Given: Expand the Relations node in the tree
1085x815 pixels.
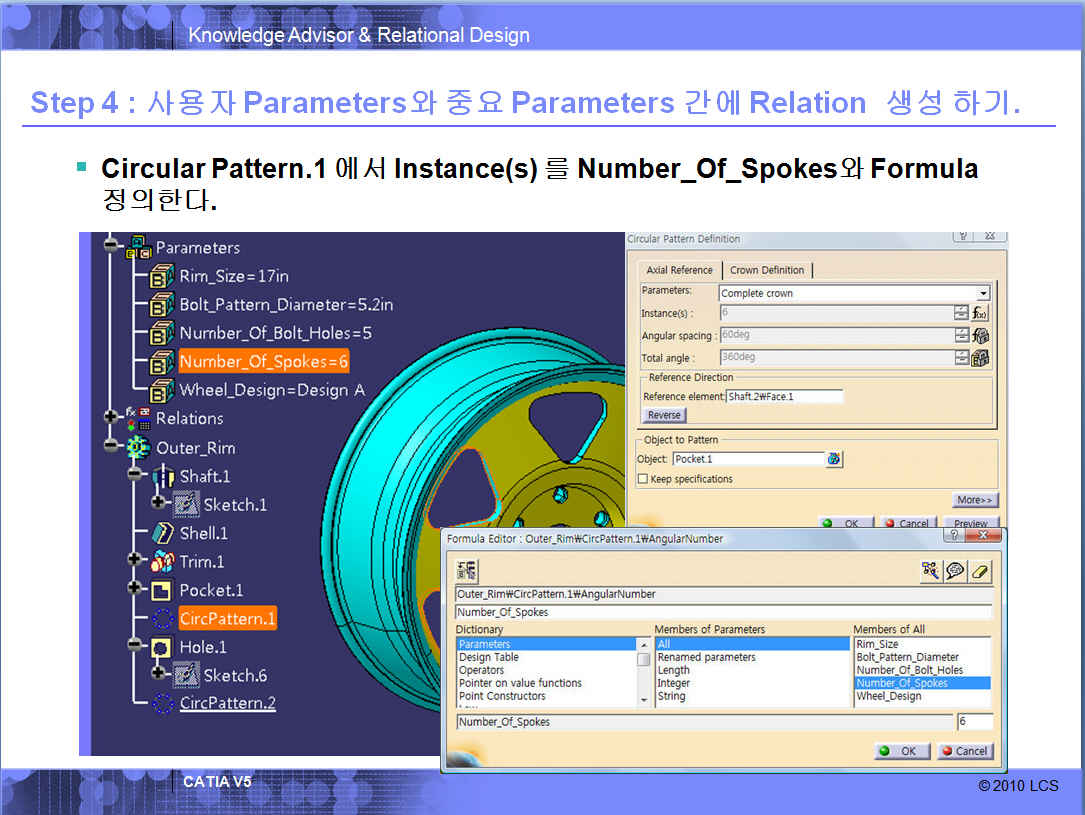Looking at the screenshot, I should click(110, 417).
